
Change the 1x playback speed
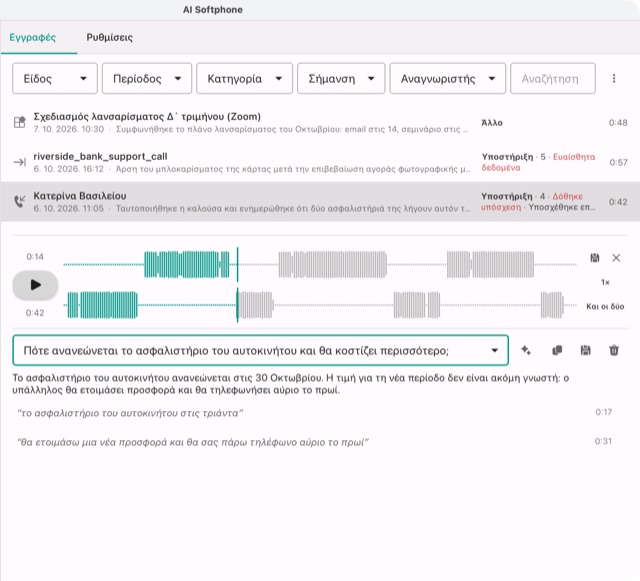tap(605, 282)
